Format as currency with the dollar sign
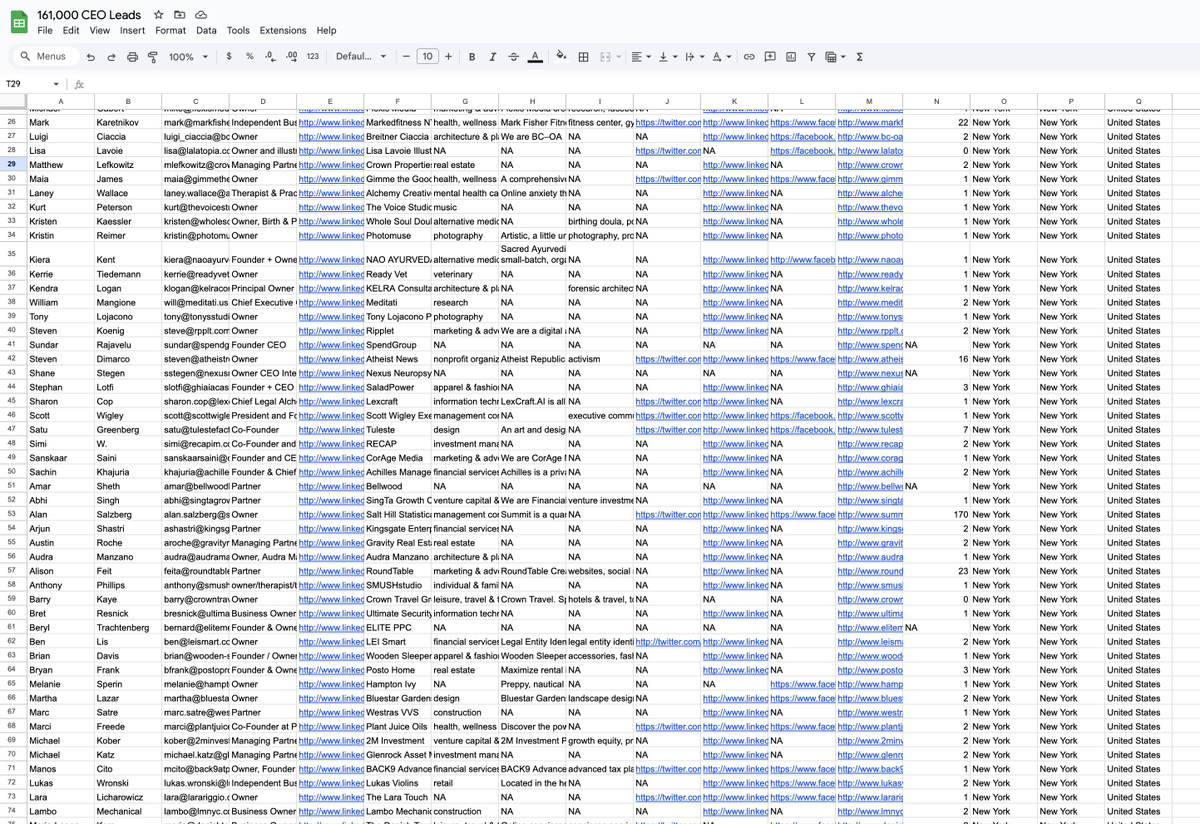The height and width of the screenshot is (824, 1200). coord(230,57)
